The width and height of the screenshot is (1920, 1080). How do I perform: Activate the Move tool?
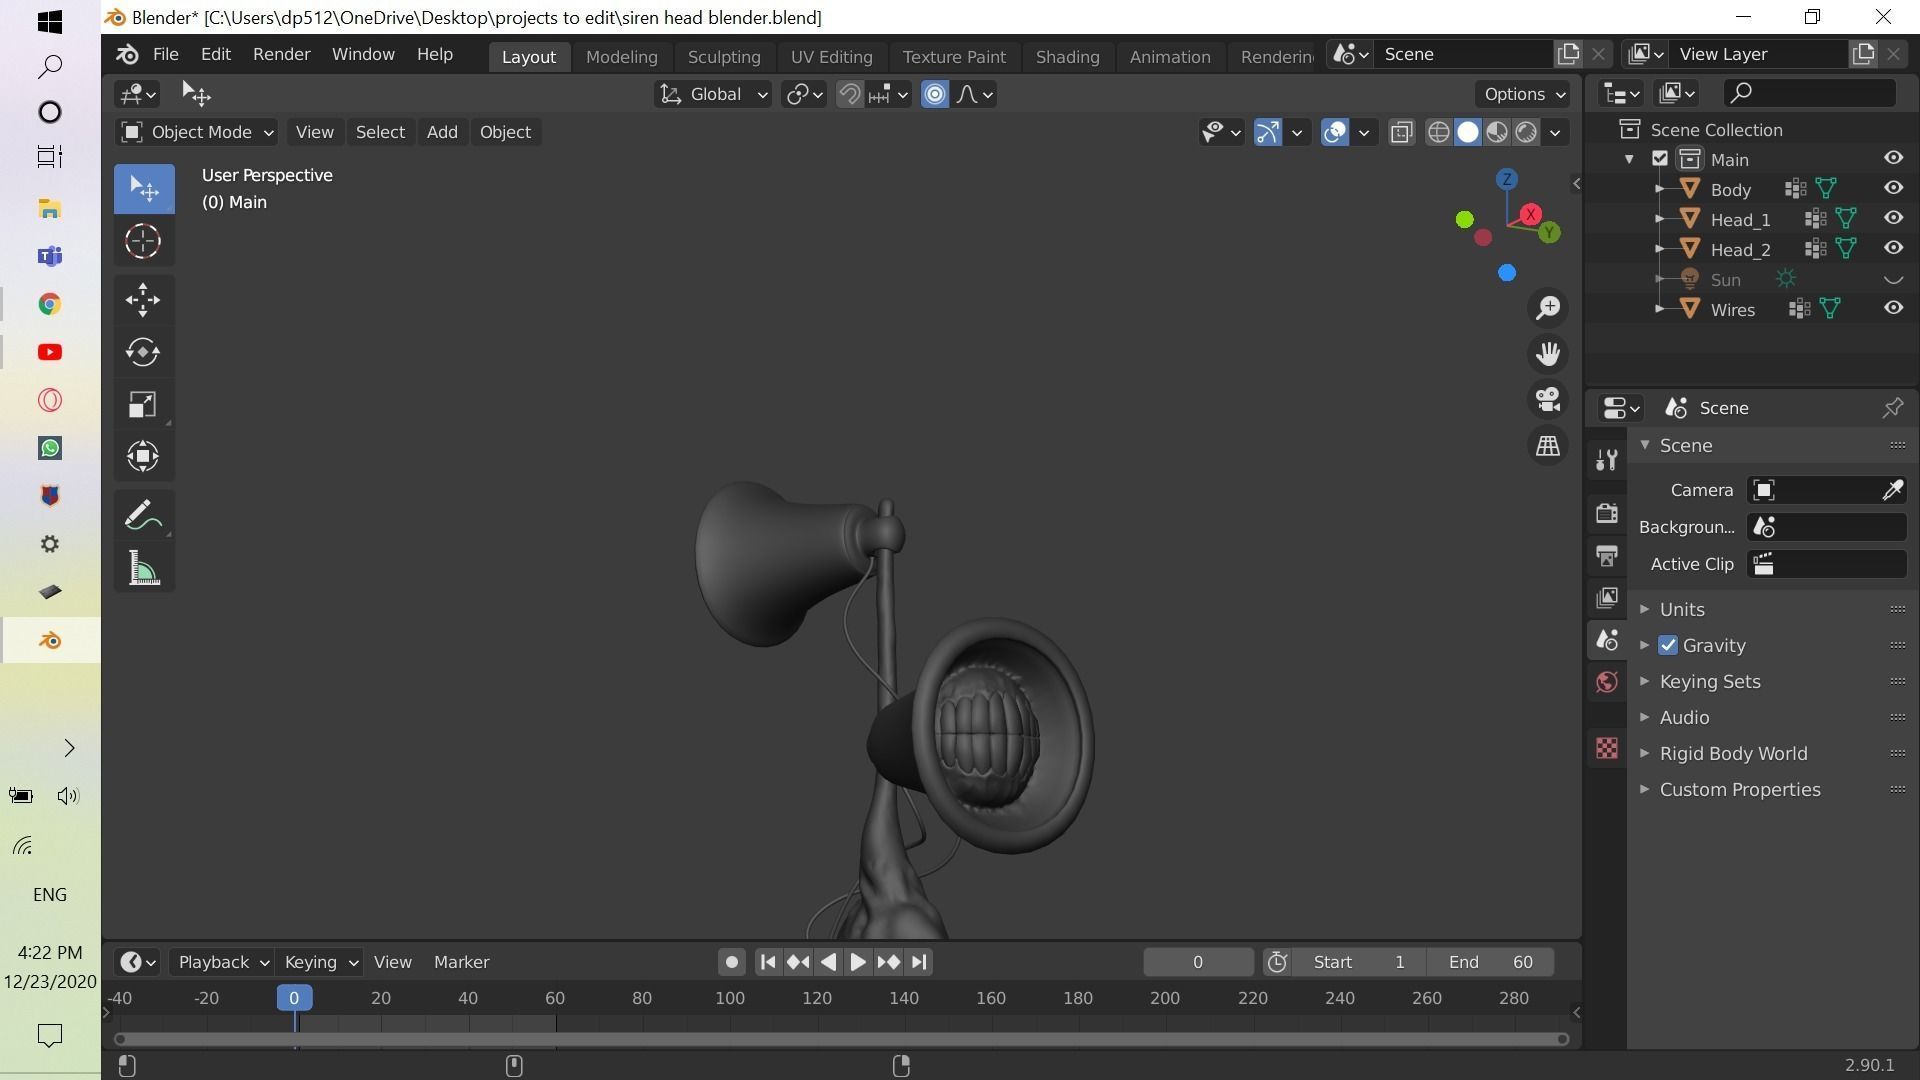[x=144, y=300]
